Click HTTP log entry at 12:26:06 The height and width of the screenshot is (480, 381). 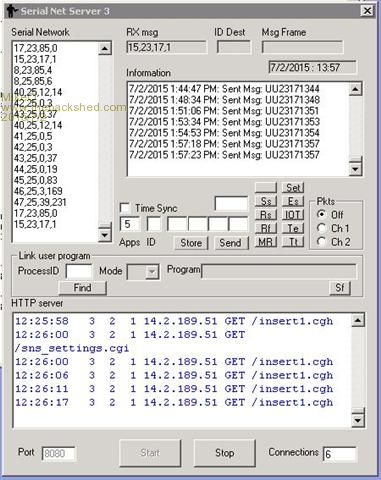pyautogui.click(x=174, y=375)
